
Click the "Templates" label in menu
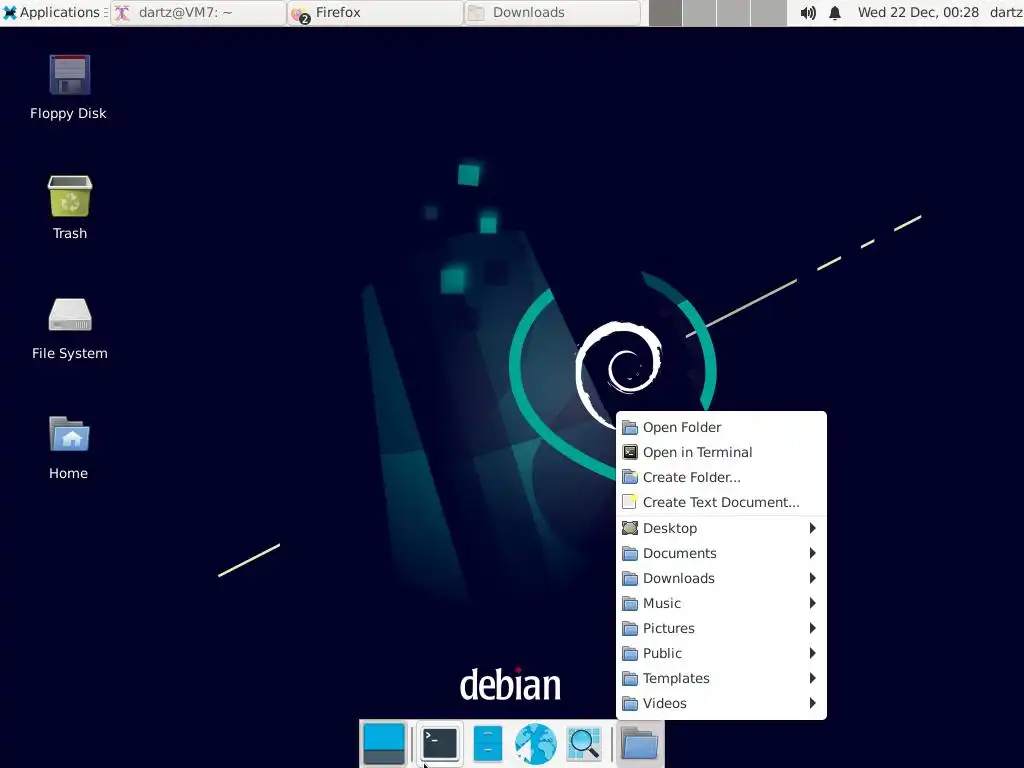tap(676, 678)
